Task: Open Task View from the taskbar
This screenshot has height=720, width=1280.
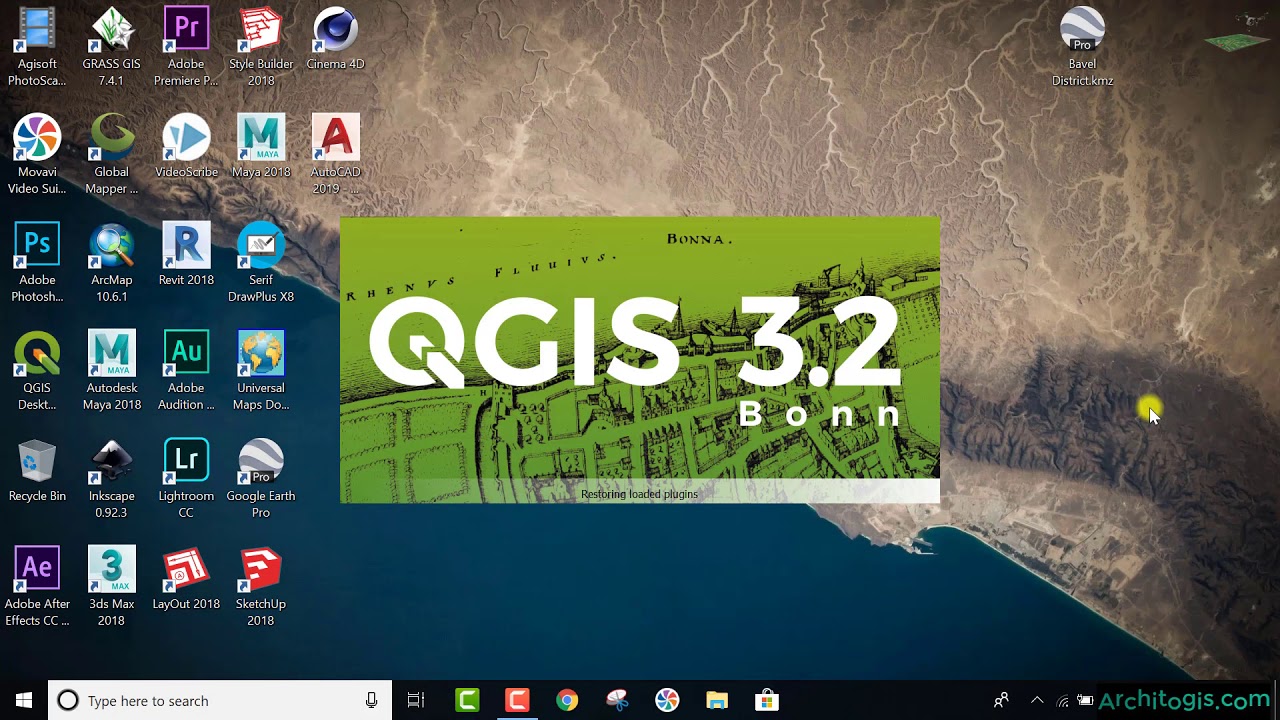Action: click(x=416, y=700)
